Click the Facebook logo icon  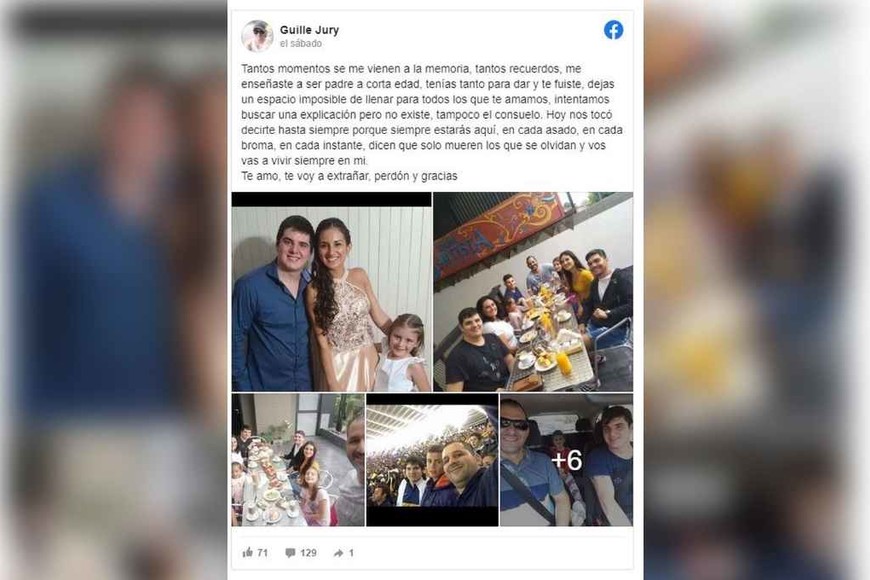(x=613, y=30)
